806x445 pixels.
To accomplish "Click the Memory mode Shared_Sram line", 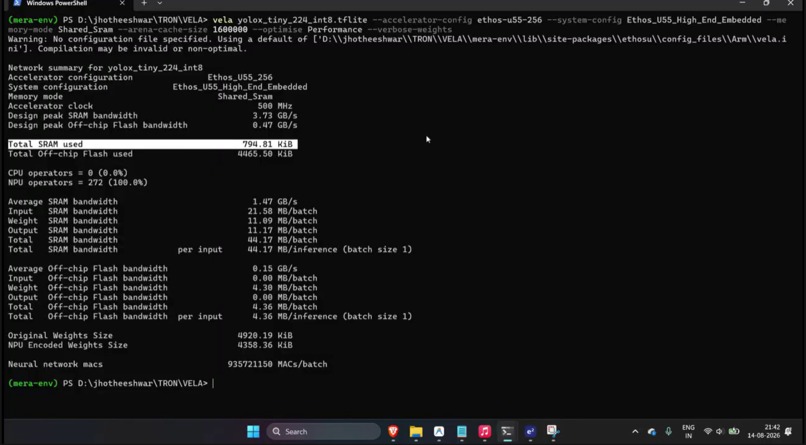I will [140, 97].
